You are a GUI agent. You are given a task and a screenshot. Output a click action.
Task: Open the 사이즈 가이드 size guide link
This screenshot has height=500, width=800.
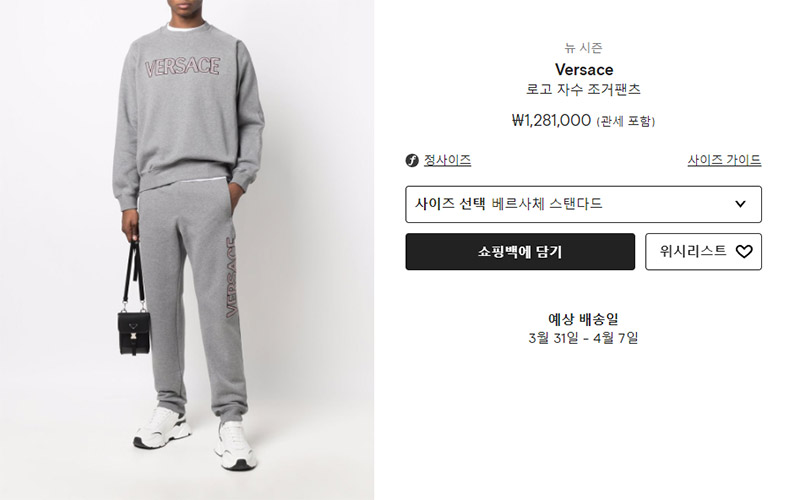pyautogui.click(x=724, y=160)
